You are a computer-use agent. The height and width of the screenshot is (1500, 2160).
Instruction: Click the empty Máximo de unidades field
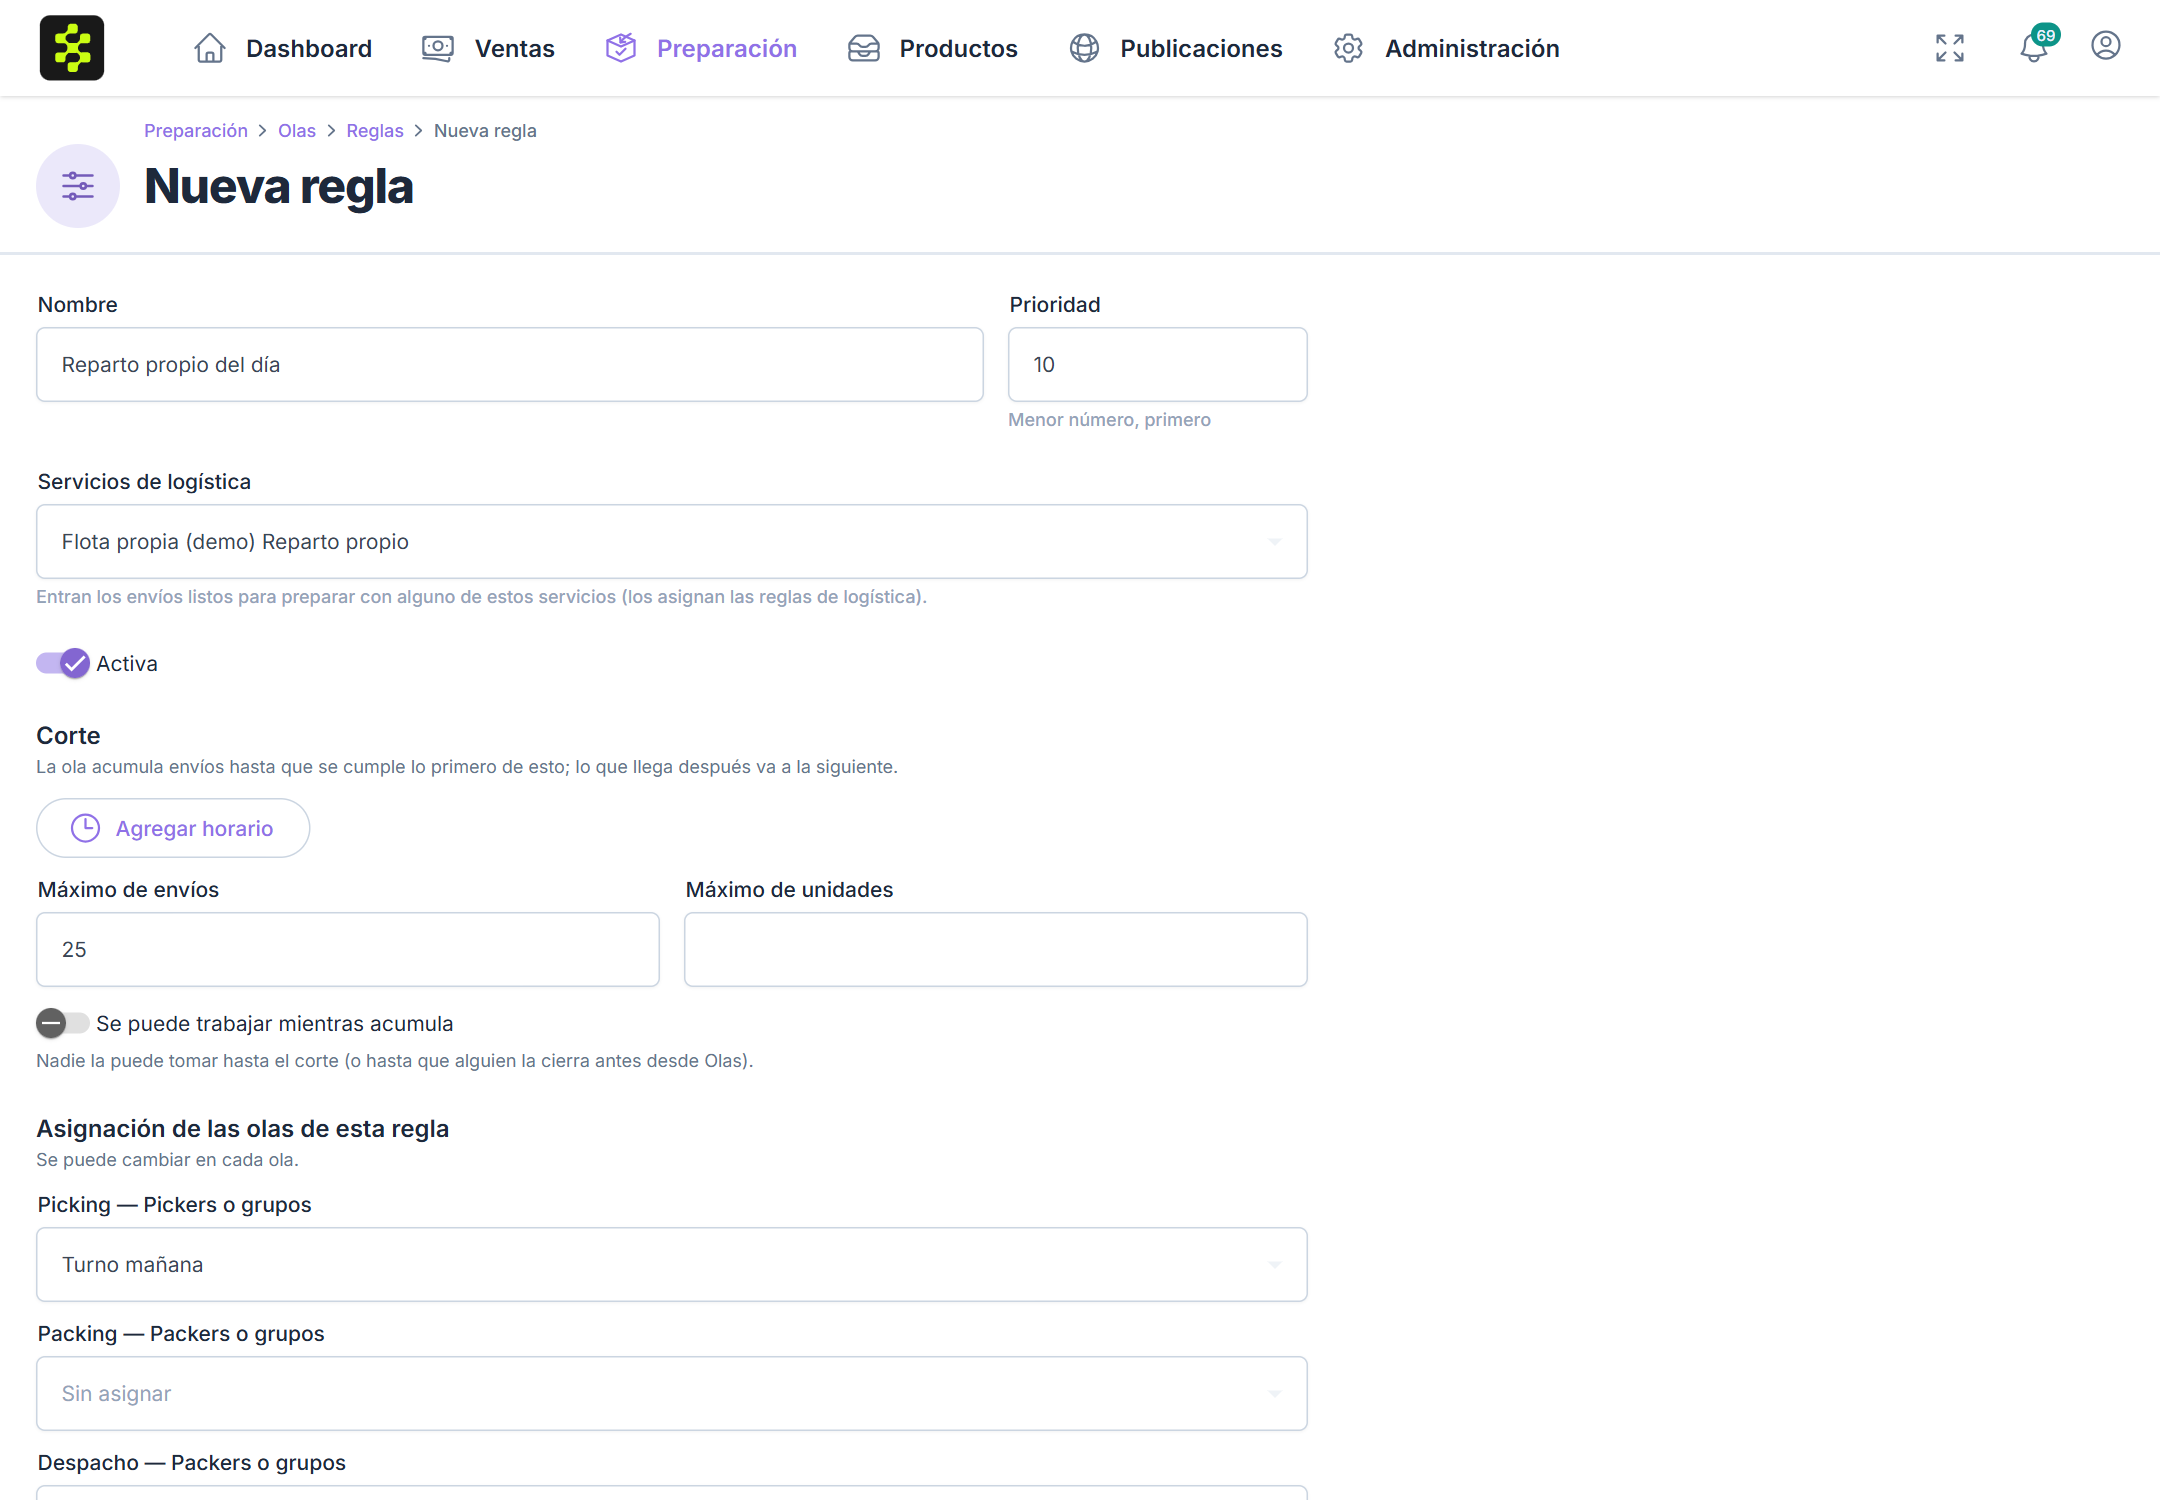tap(996, 949)
